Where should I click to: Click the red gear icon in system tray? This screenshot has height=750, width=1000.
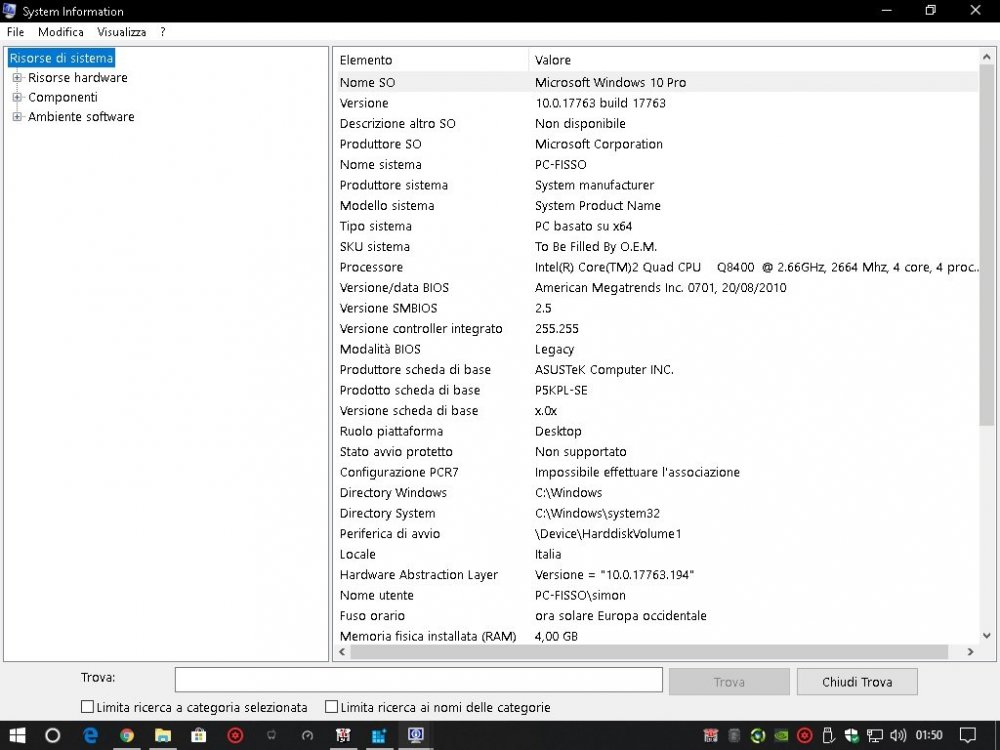click(805, 735)
